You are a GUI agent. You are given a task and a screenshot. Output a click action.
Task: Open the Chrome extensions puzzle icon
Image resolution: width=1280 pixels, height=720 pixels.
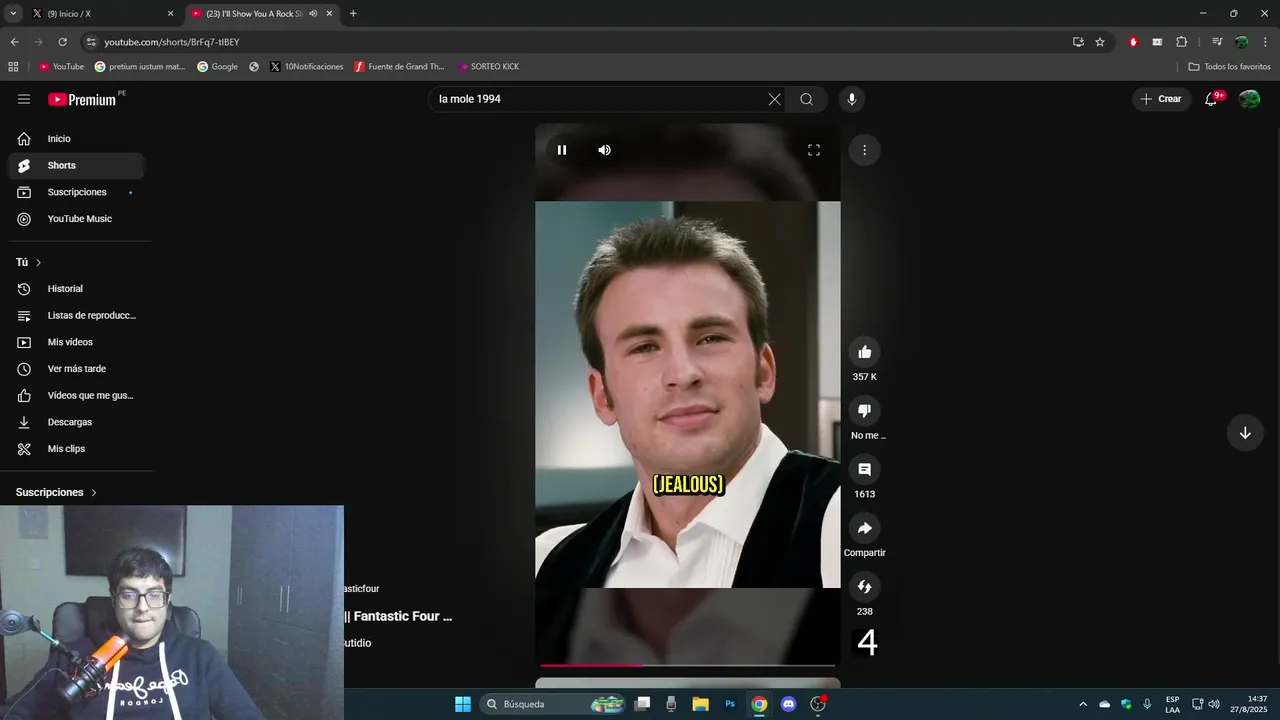pos(1181,42)
